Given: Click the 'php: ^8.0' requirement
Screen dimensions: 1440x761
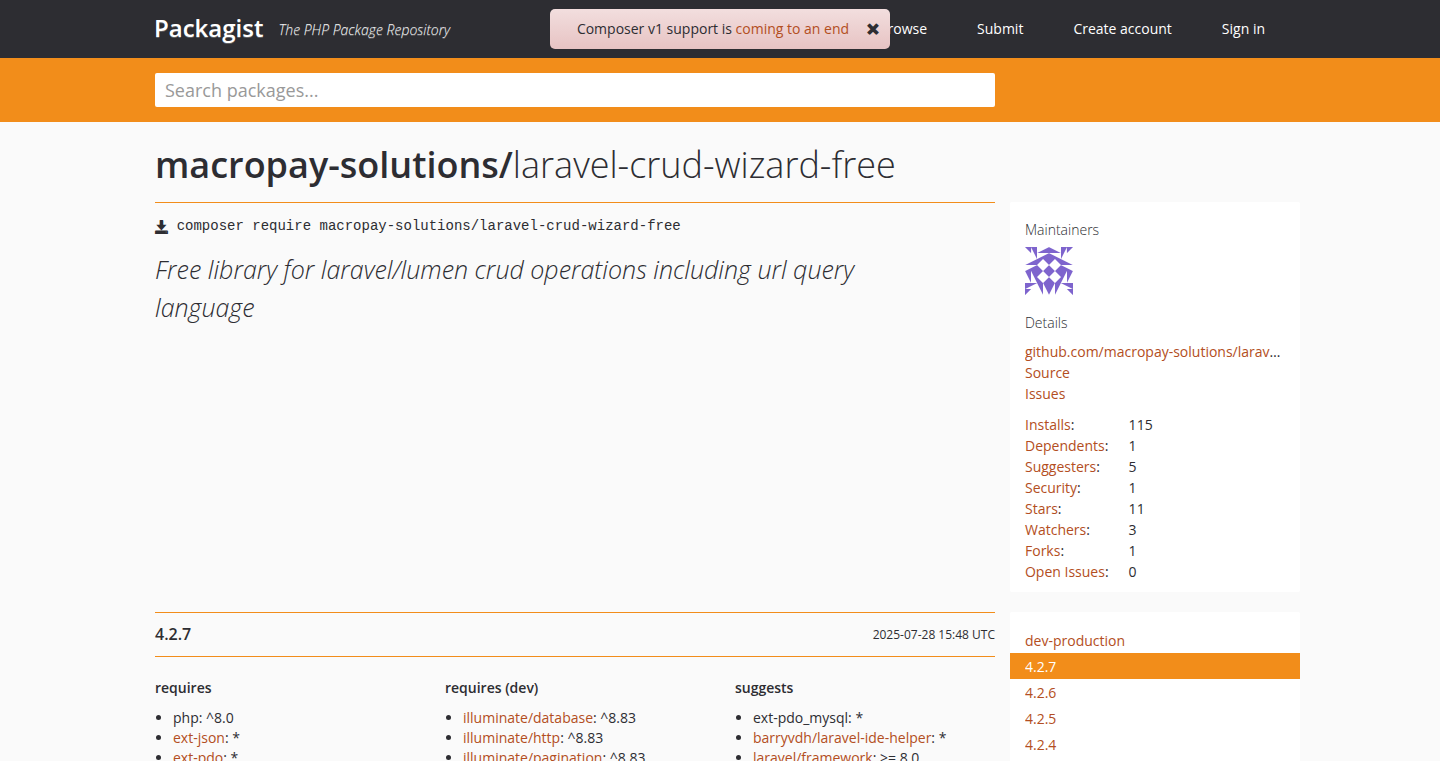Looking at the screenshot, I should (203, 718).
